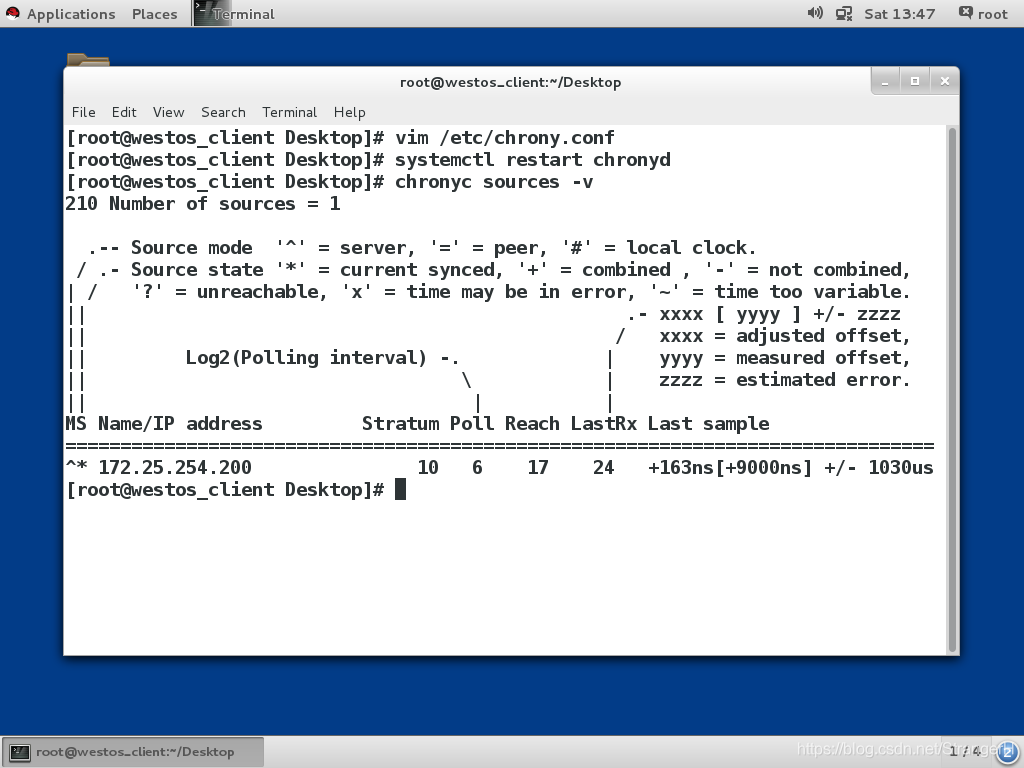Open the Terminal menu in menubar
This screenshot has width=1024, height=768.
[289, 112]
